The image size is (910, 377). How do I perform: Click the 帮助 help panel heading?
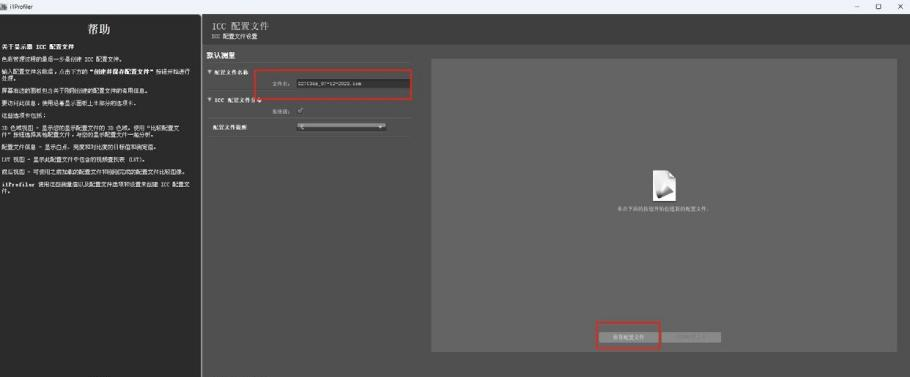click(99, 30)
